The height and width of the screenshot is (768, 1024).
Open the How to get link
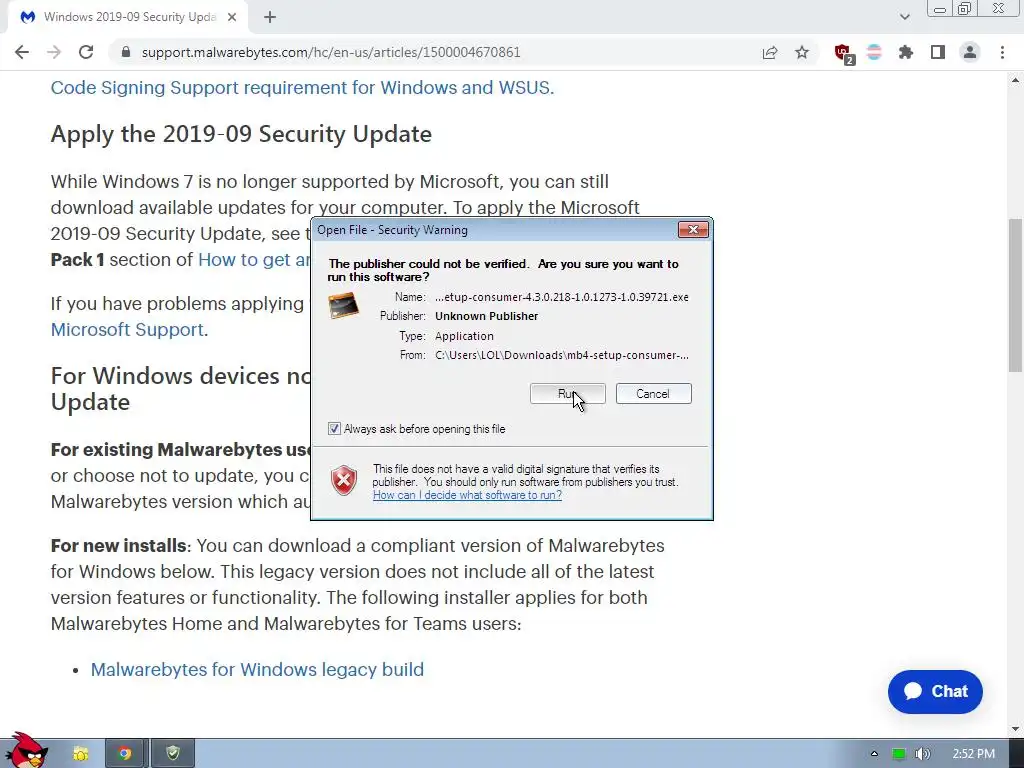pyautogui.click(x=254, y=260)
